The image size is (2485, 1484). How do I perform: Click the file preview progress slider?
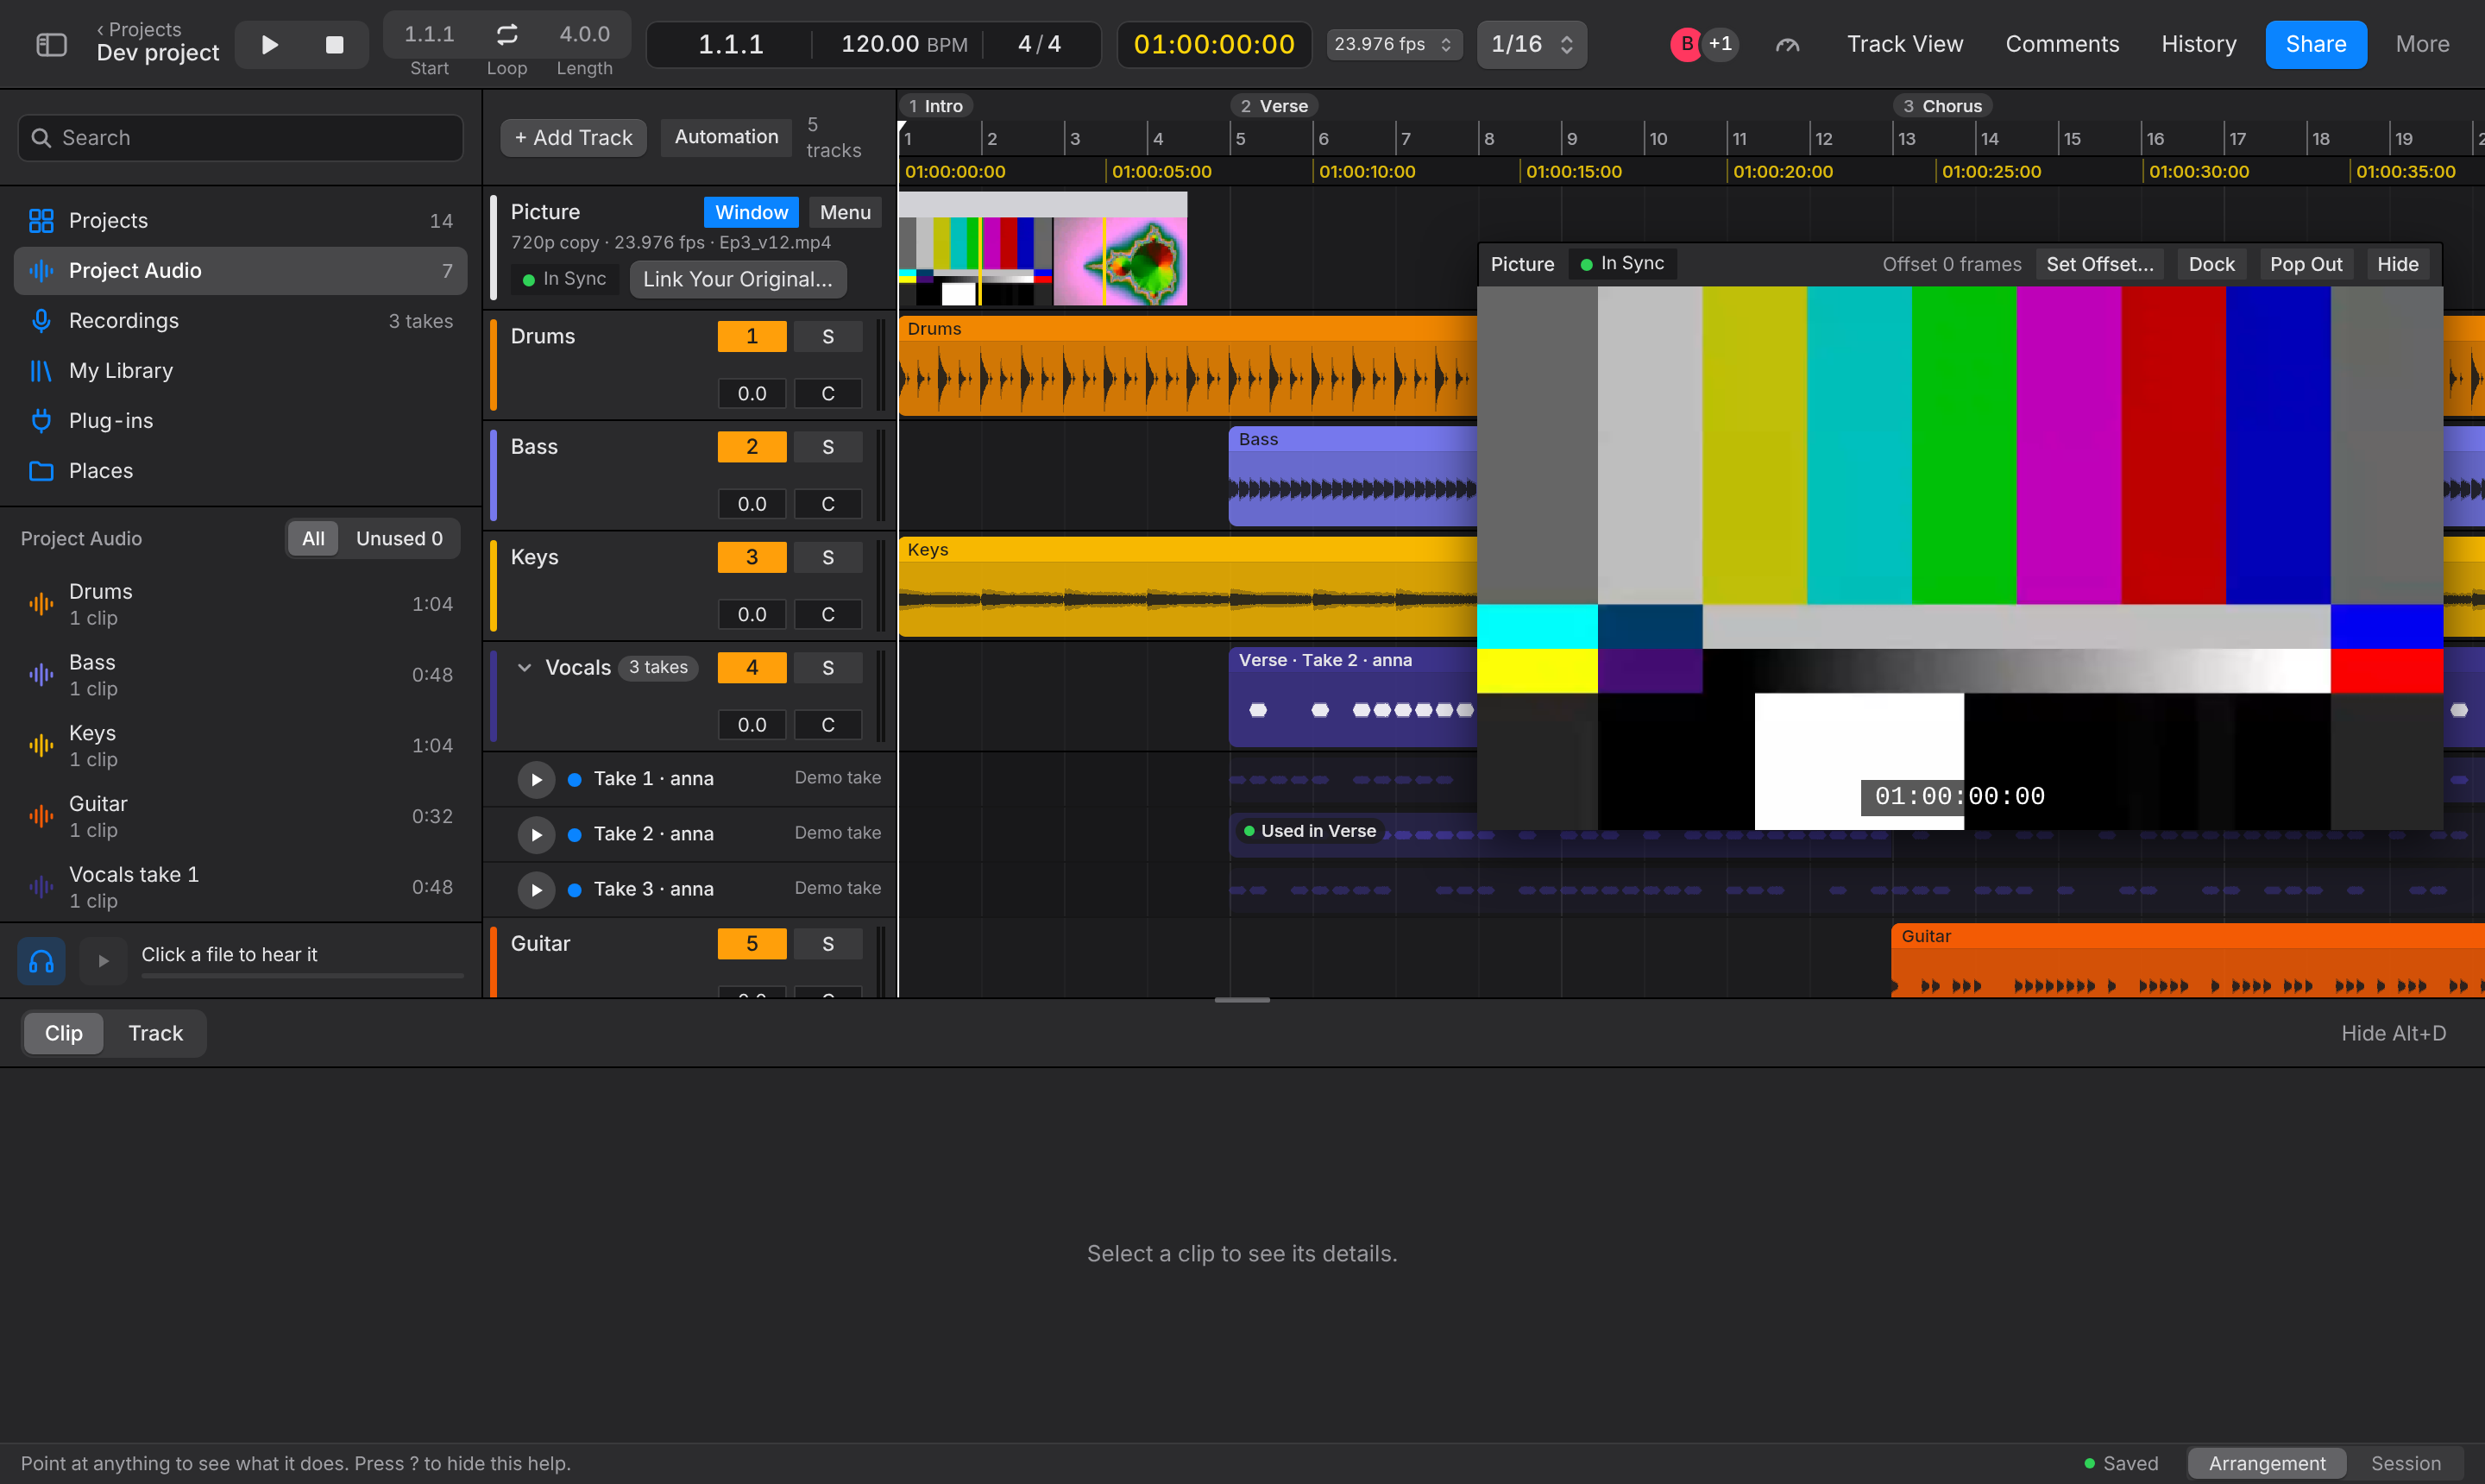point(303,975)
